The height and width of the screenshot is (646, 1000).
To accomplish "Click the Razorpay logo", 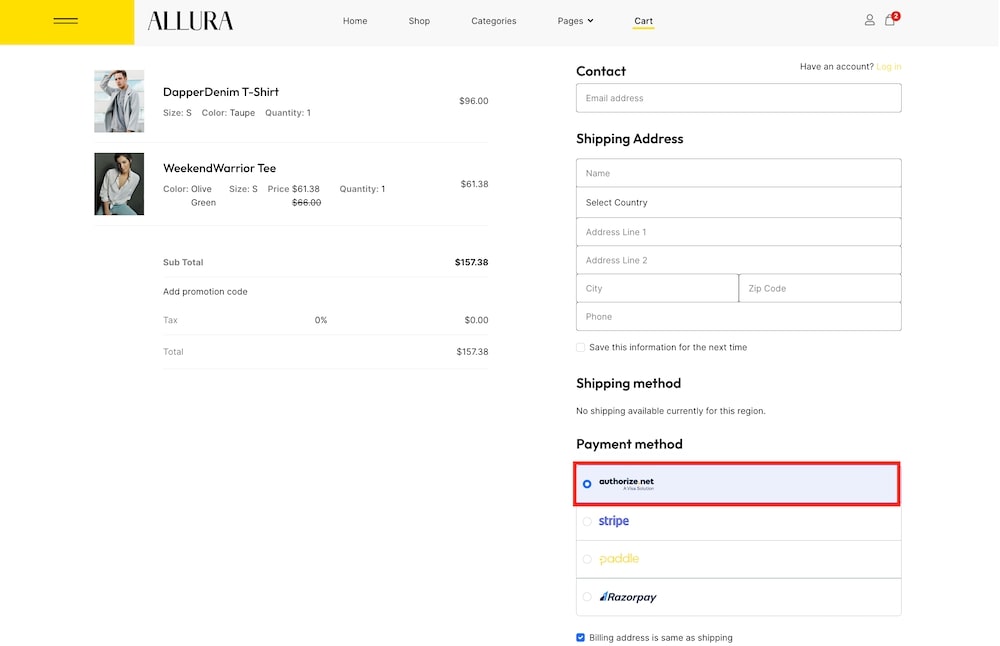I will tap(628, 597).
